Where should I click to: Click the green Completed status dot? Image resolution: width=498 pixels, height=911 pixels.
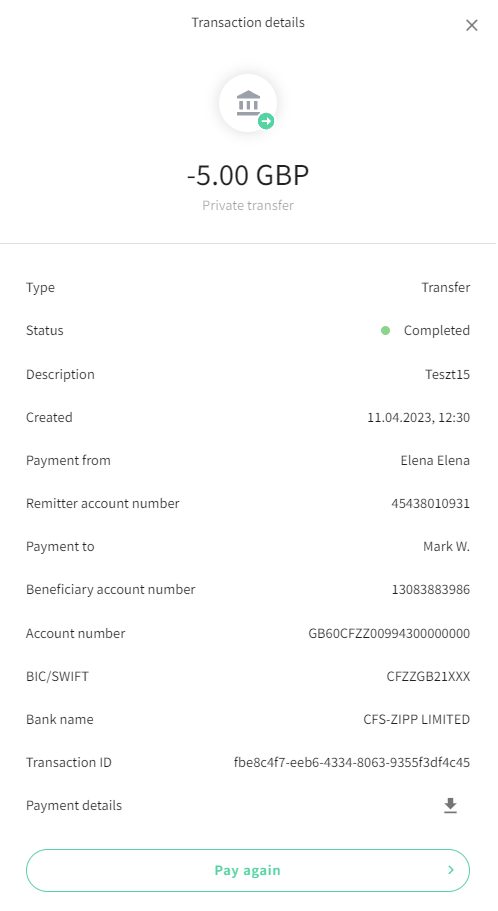385,331
